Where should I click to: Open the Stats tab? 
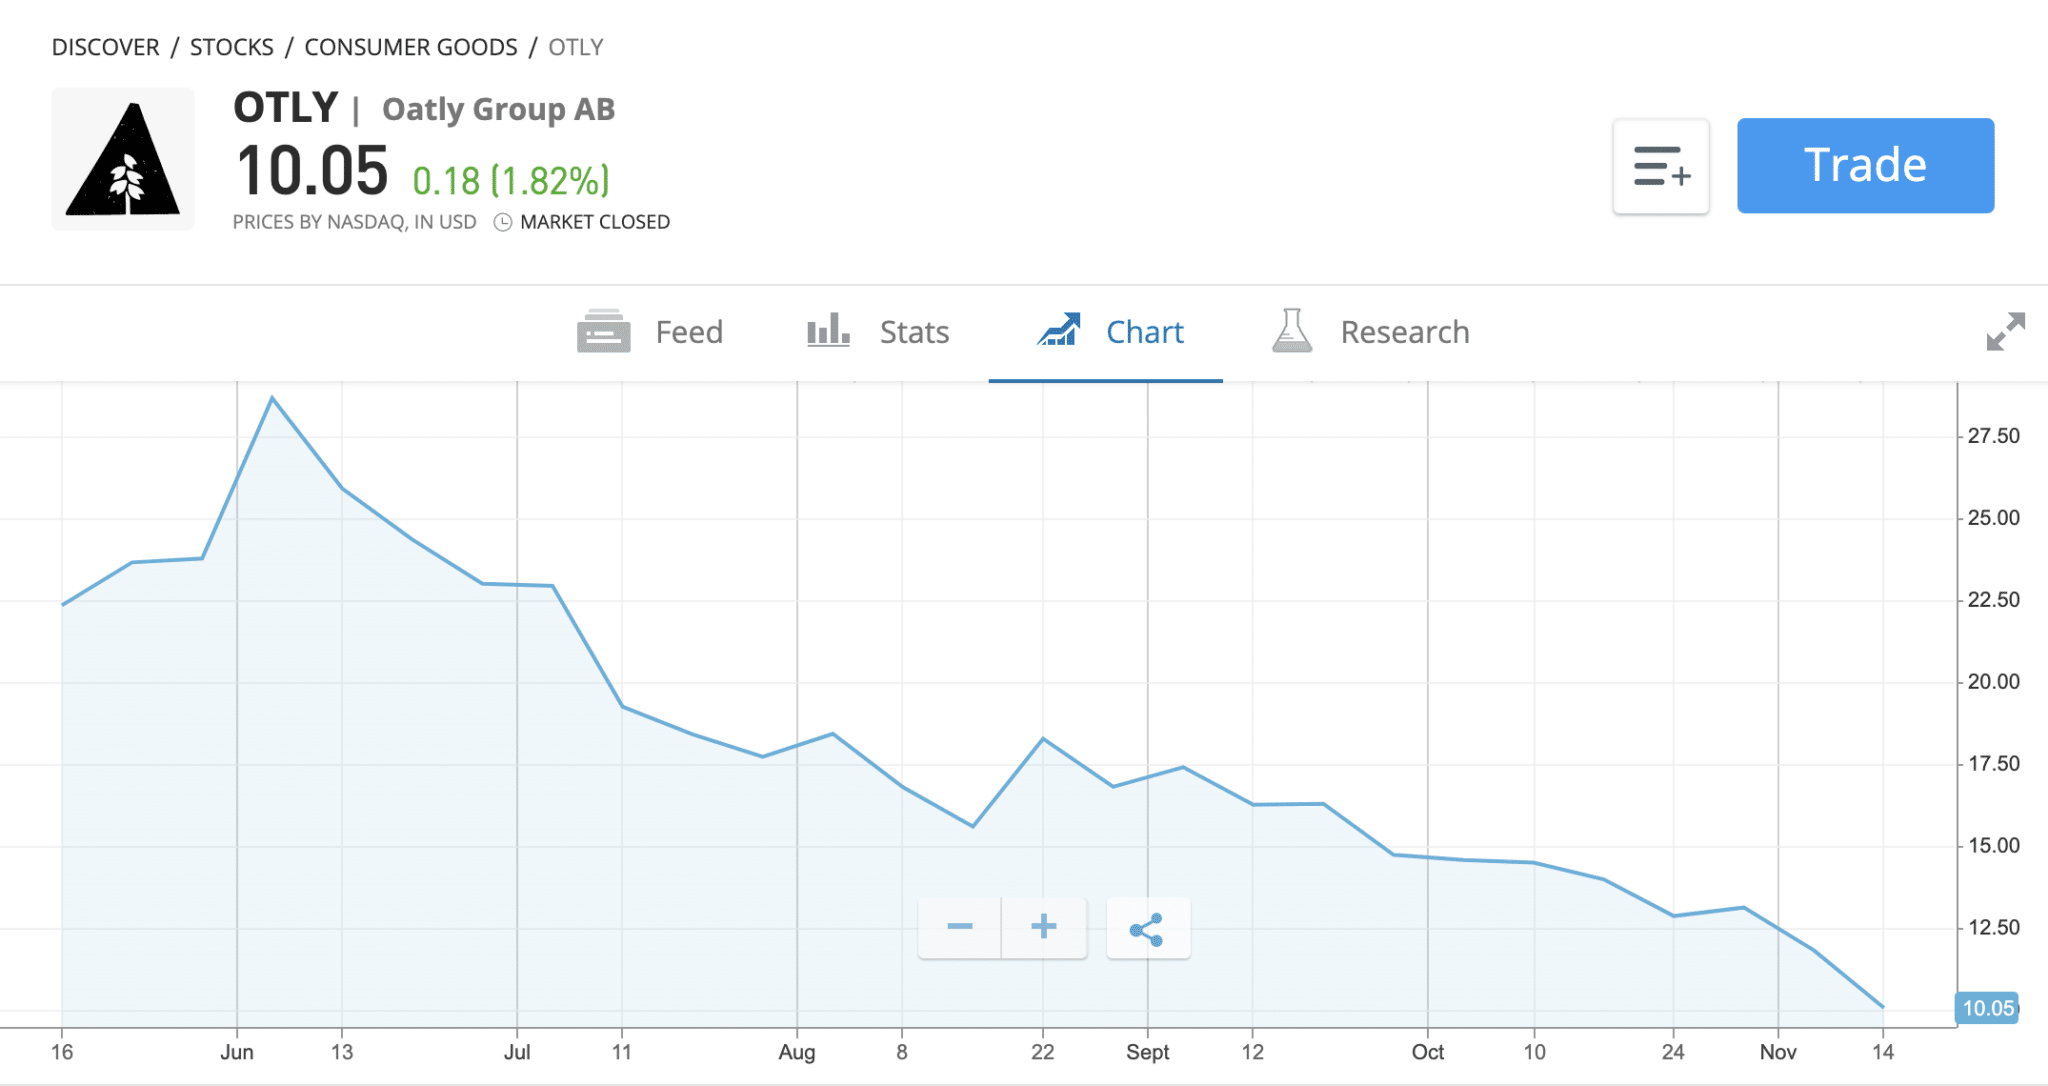pyautogui.click(x=878, y=331)
